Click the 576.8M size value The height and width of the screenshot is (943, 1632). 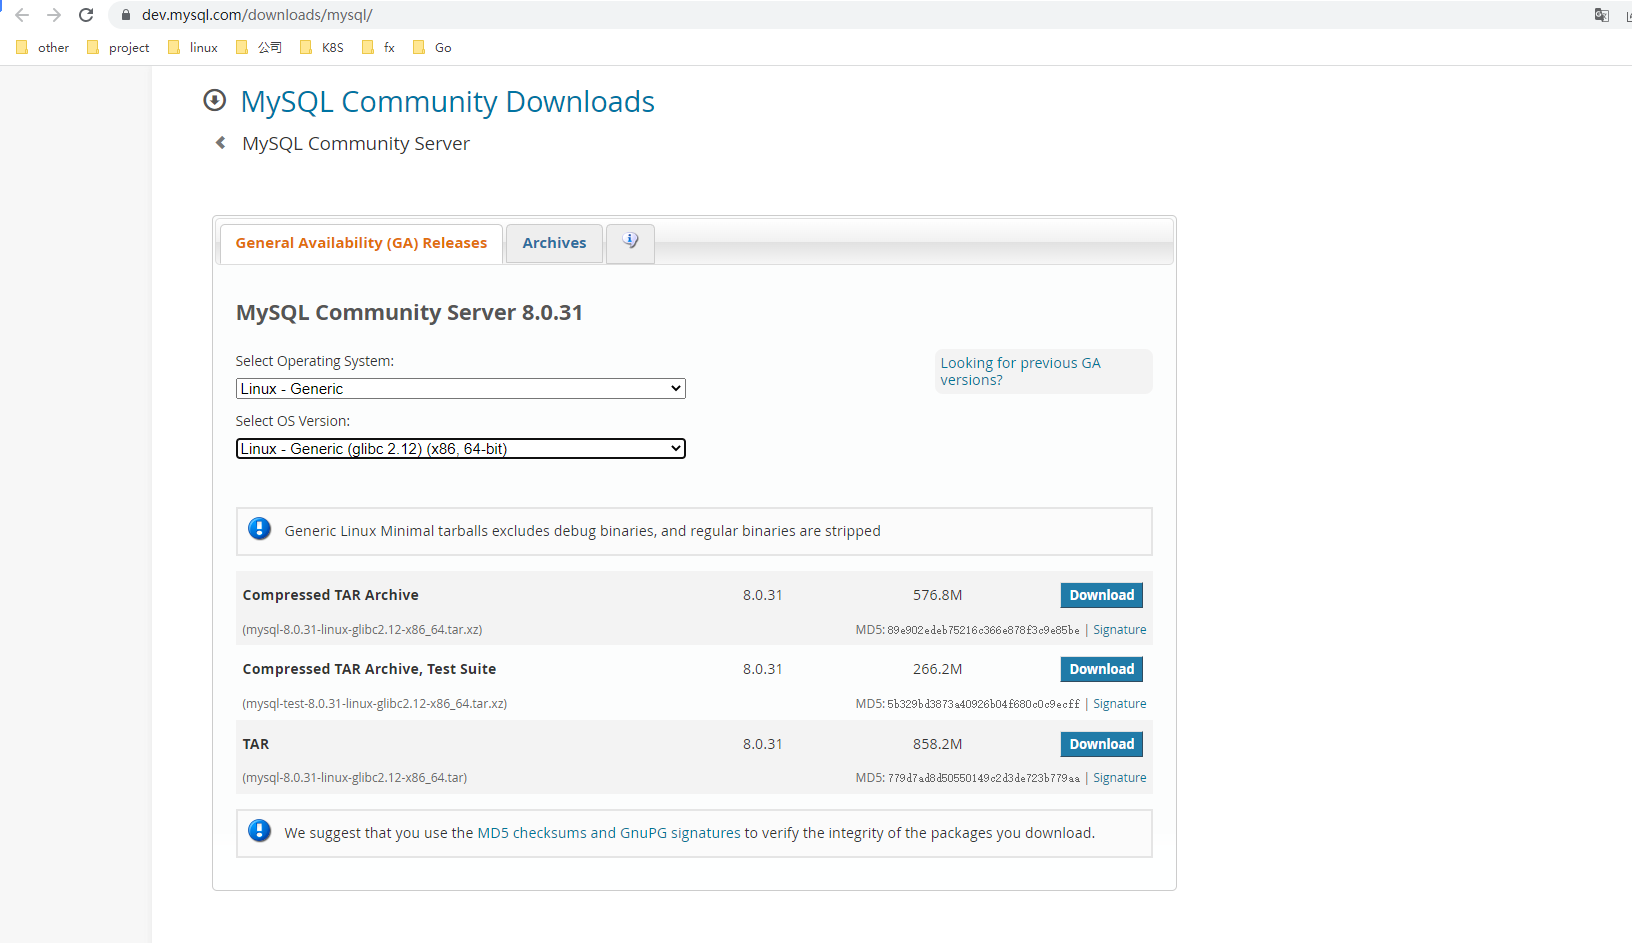(x=937, y=595)
